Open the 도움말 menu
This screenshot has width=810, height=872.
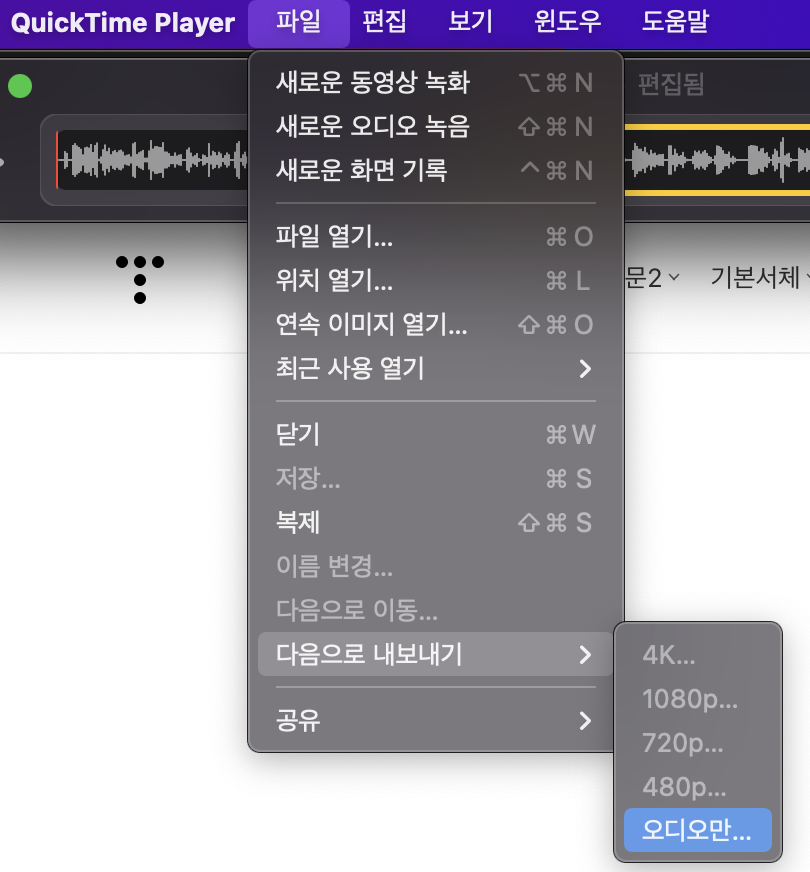(675, 23)
